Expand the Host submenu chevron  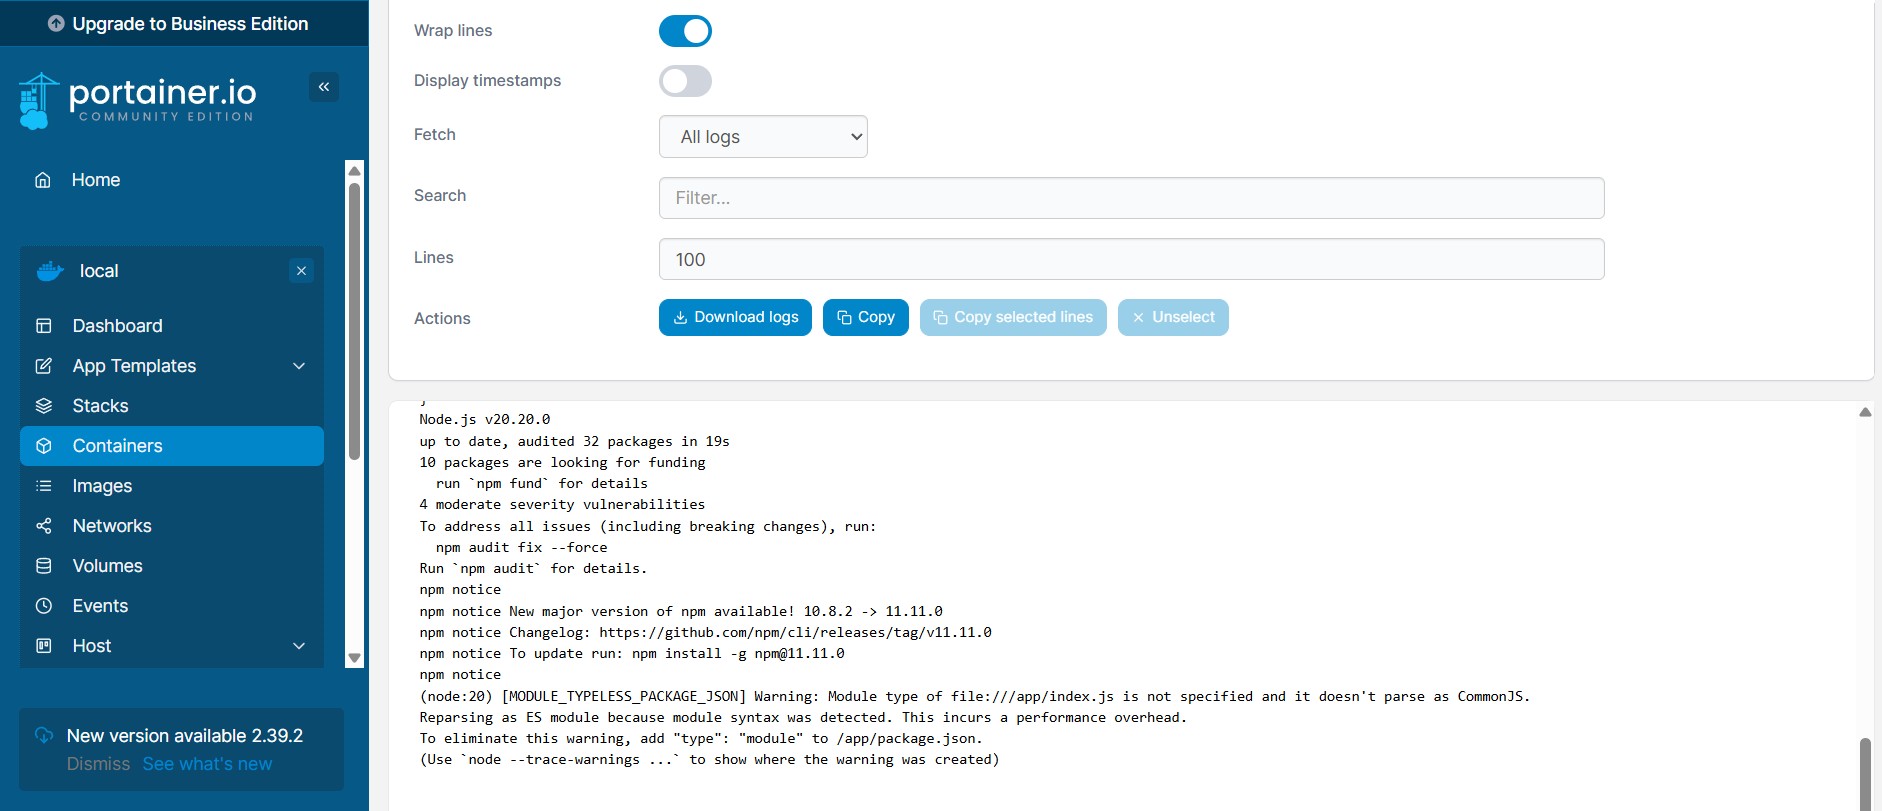click(x=299, y=646)
